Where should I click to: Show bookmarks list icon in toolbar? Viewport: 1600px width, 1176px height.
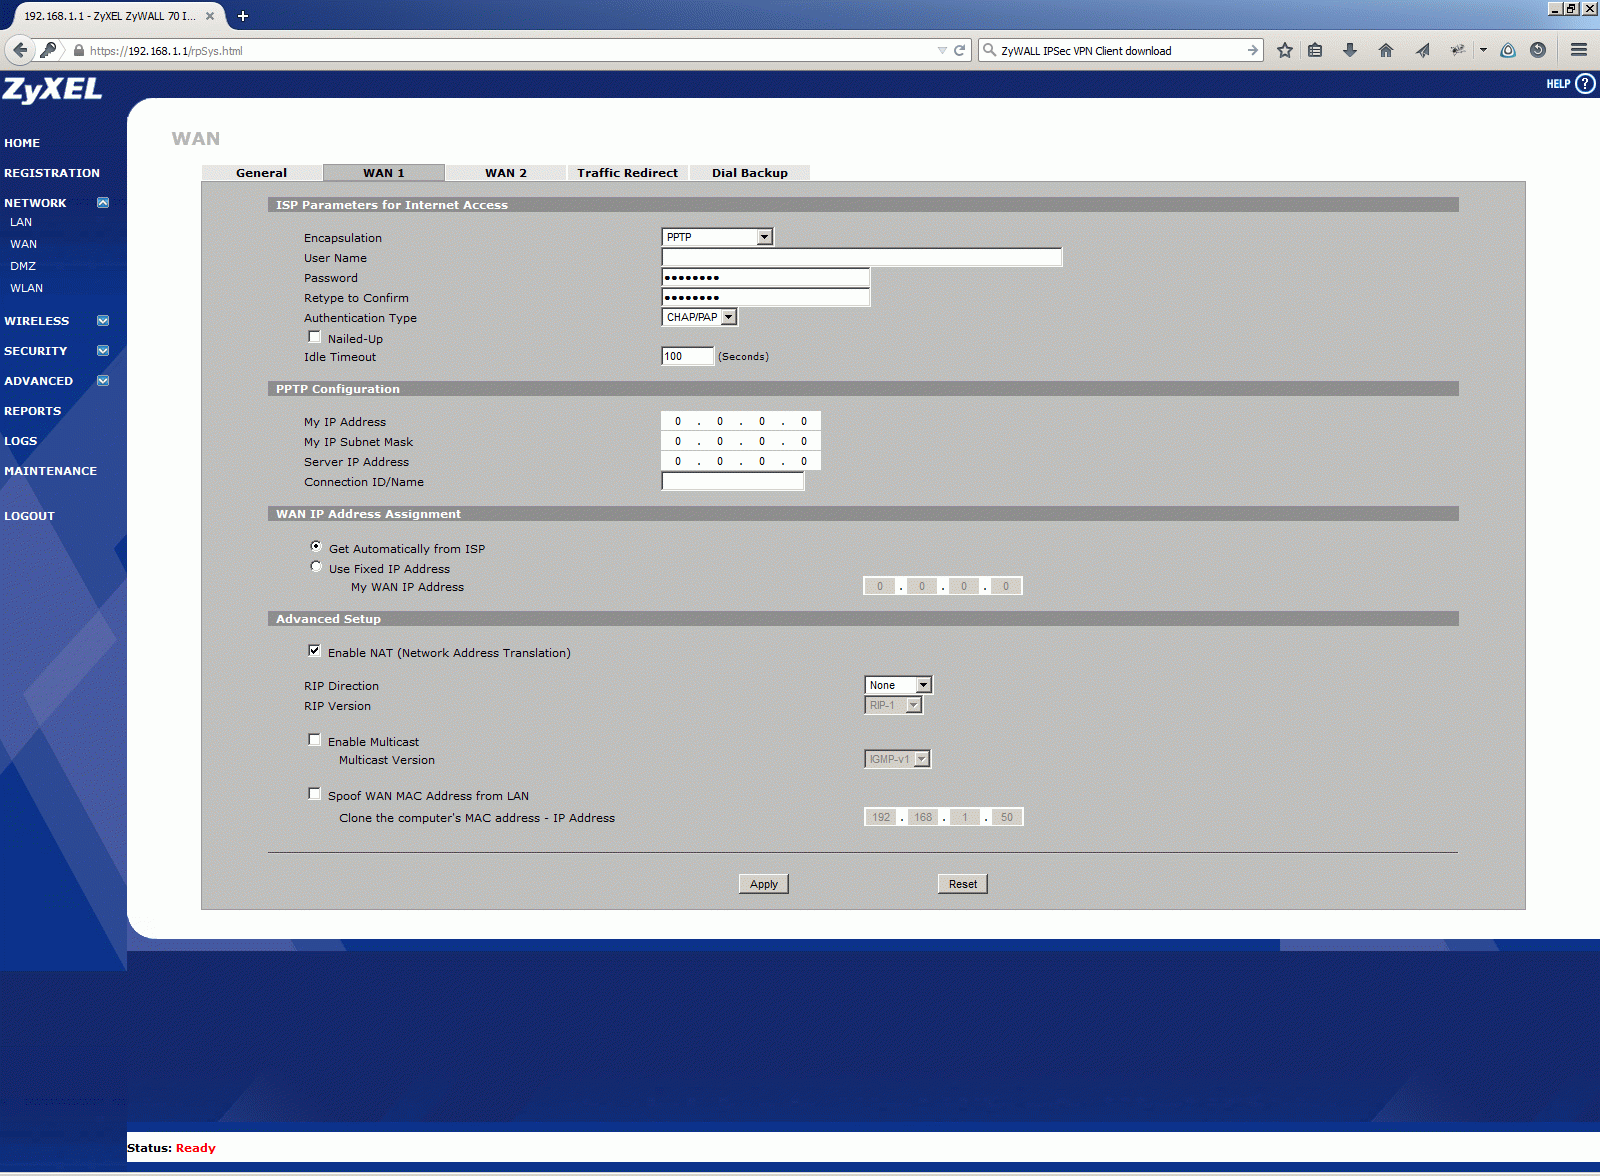pos(1315,50)
